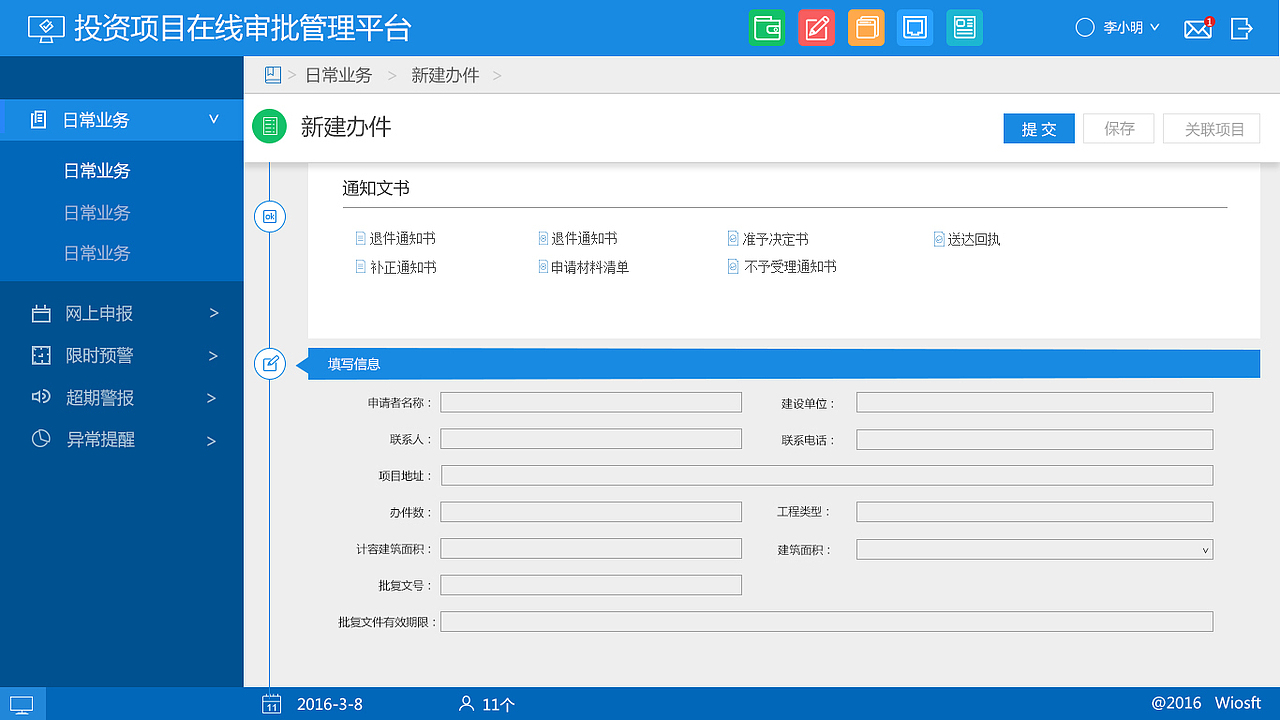Open the 限时预警 menu
Image resolution: width=1280 pixels, height=720 pixels.
[99, 356]
